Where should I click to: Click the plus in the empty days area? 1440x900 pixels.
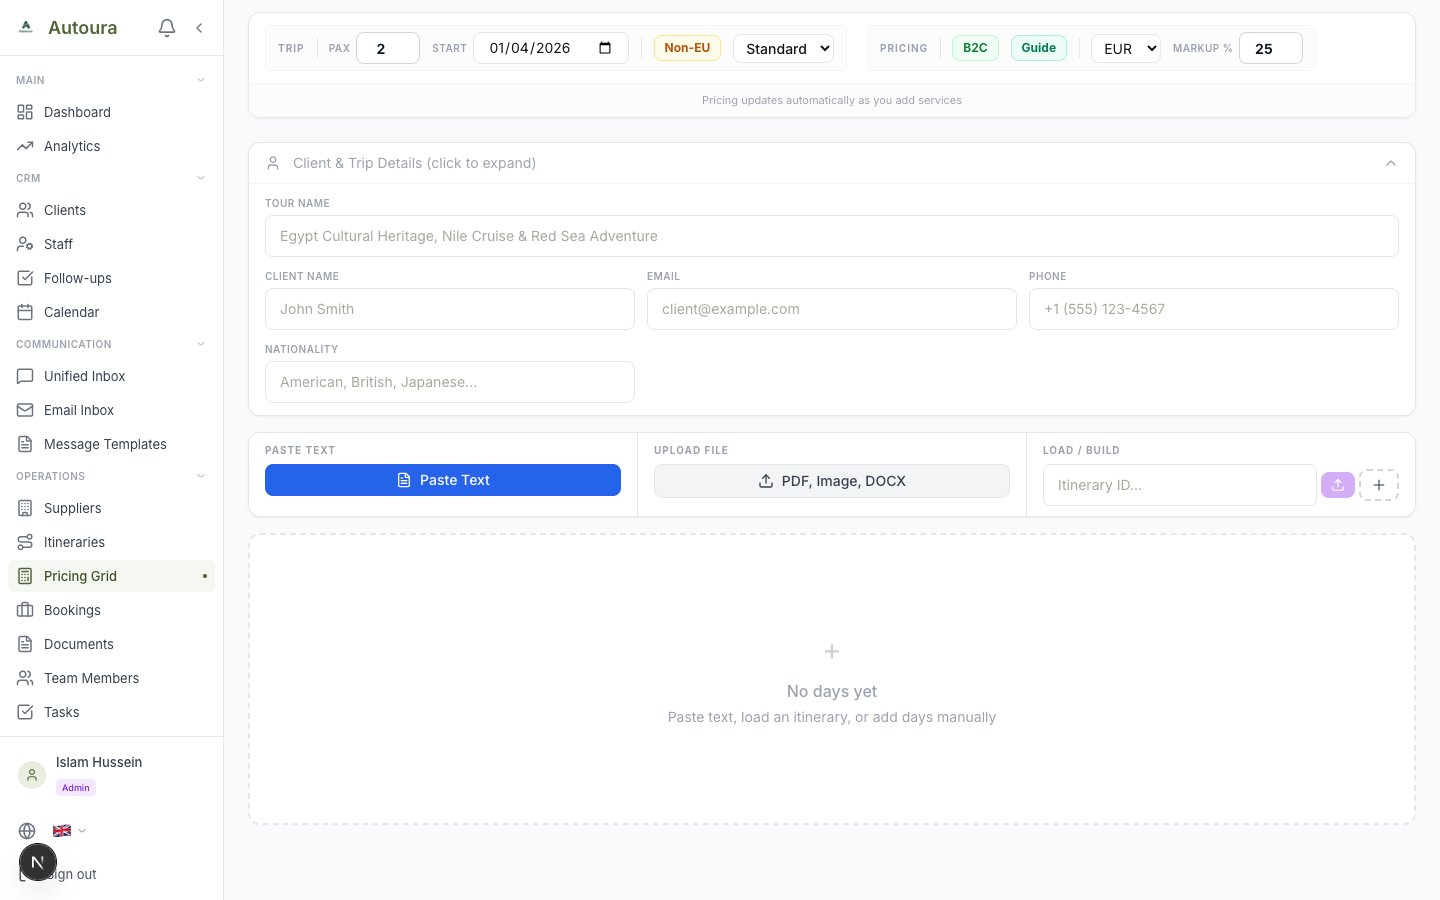[x=832, y=652]
